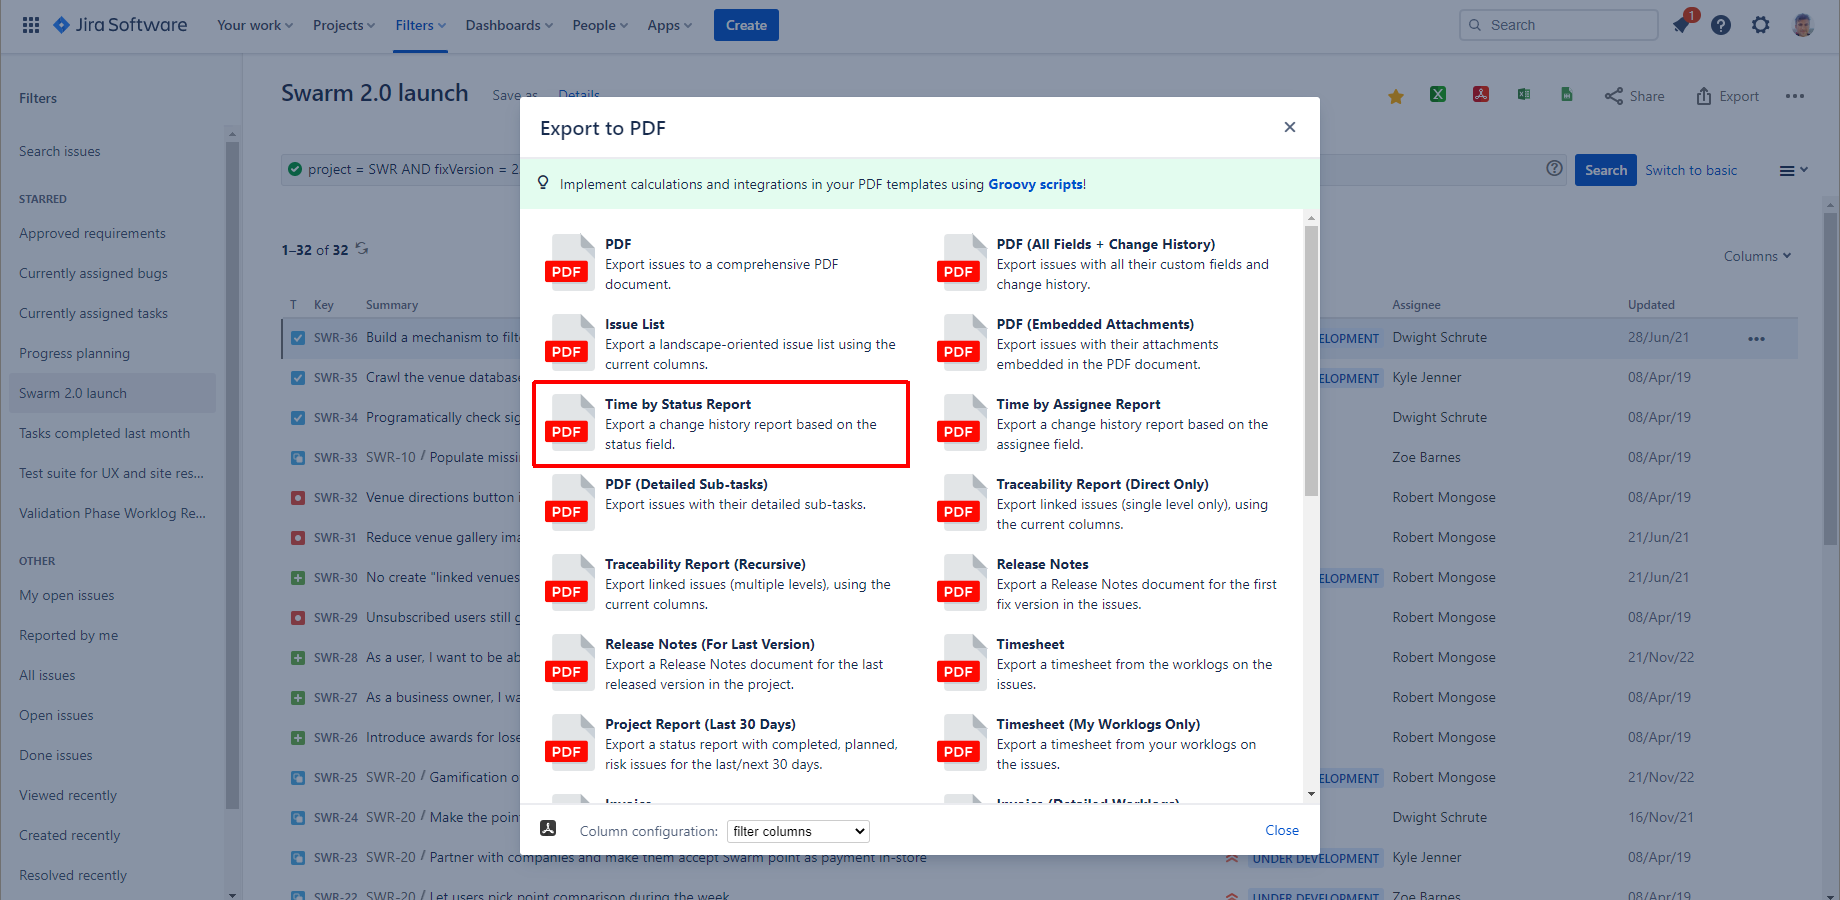Click the dialog template list scrollbar
This screenshot has height=900, width=1840.
[1311, 360]
